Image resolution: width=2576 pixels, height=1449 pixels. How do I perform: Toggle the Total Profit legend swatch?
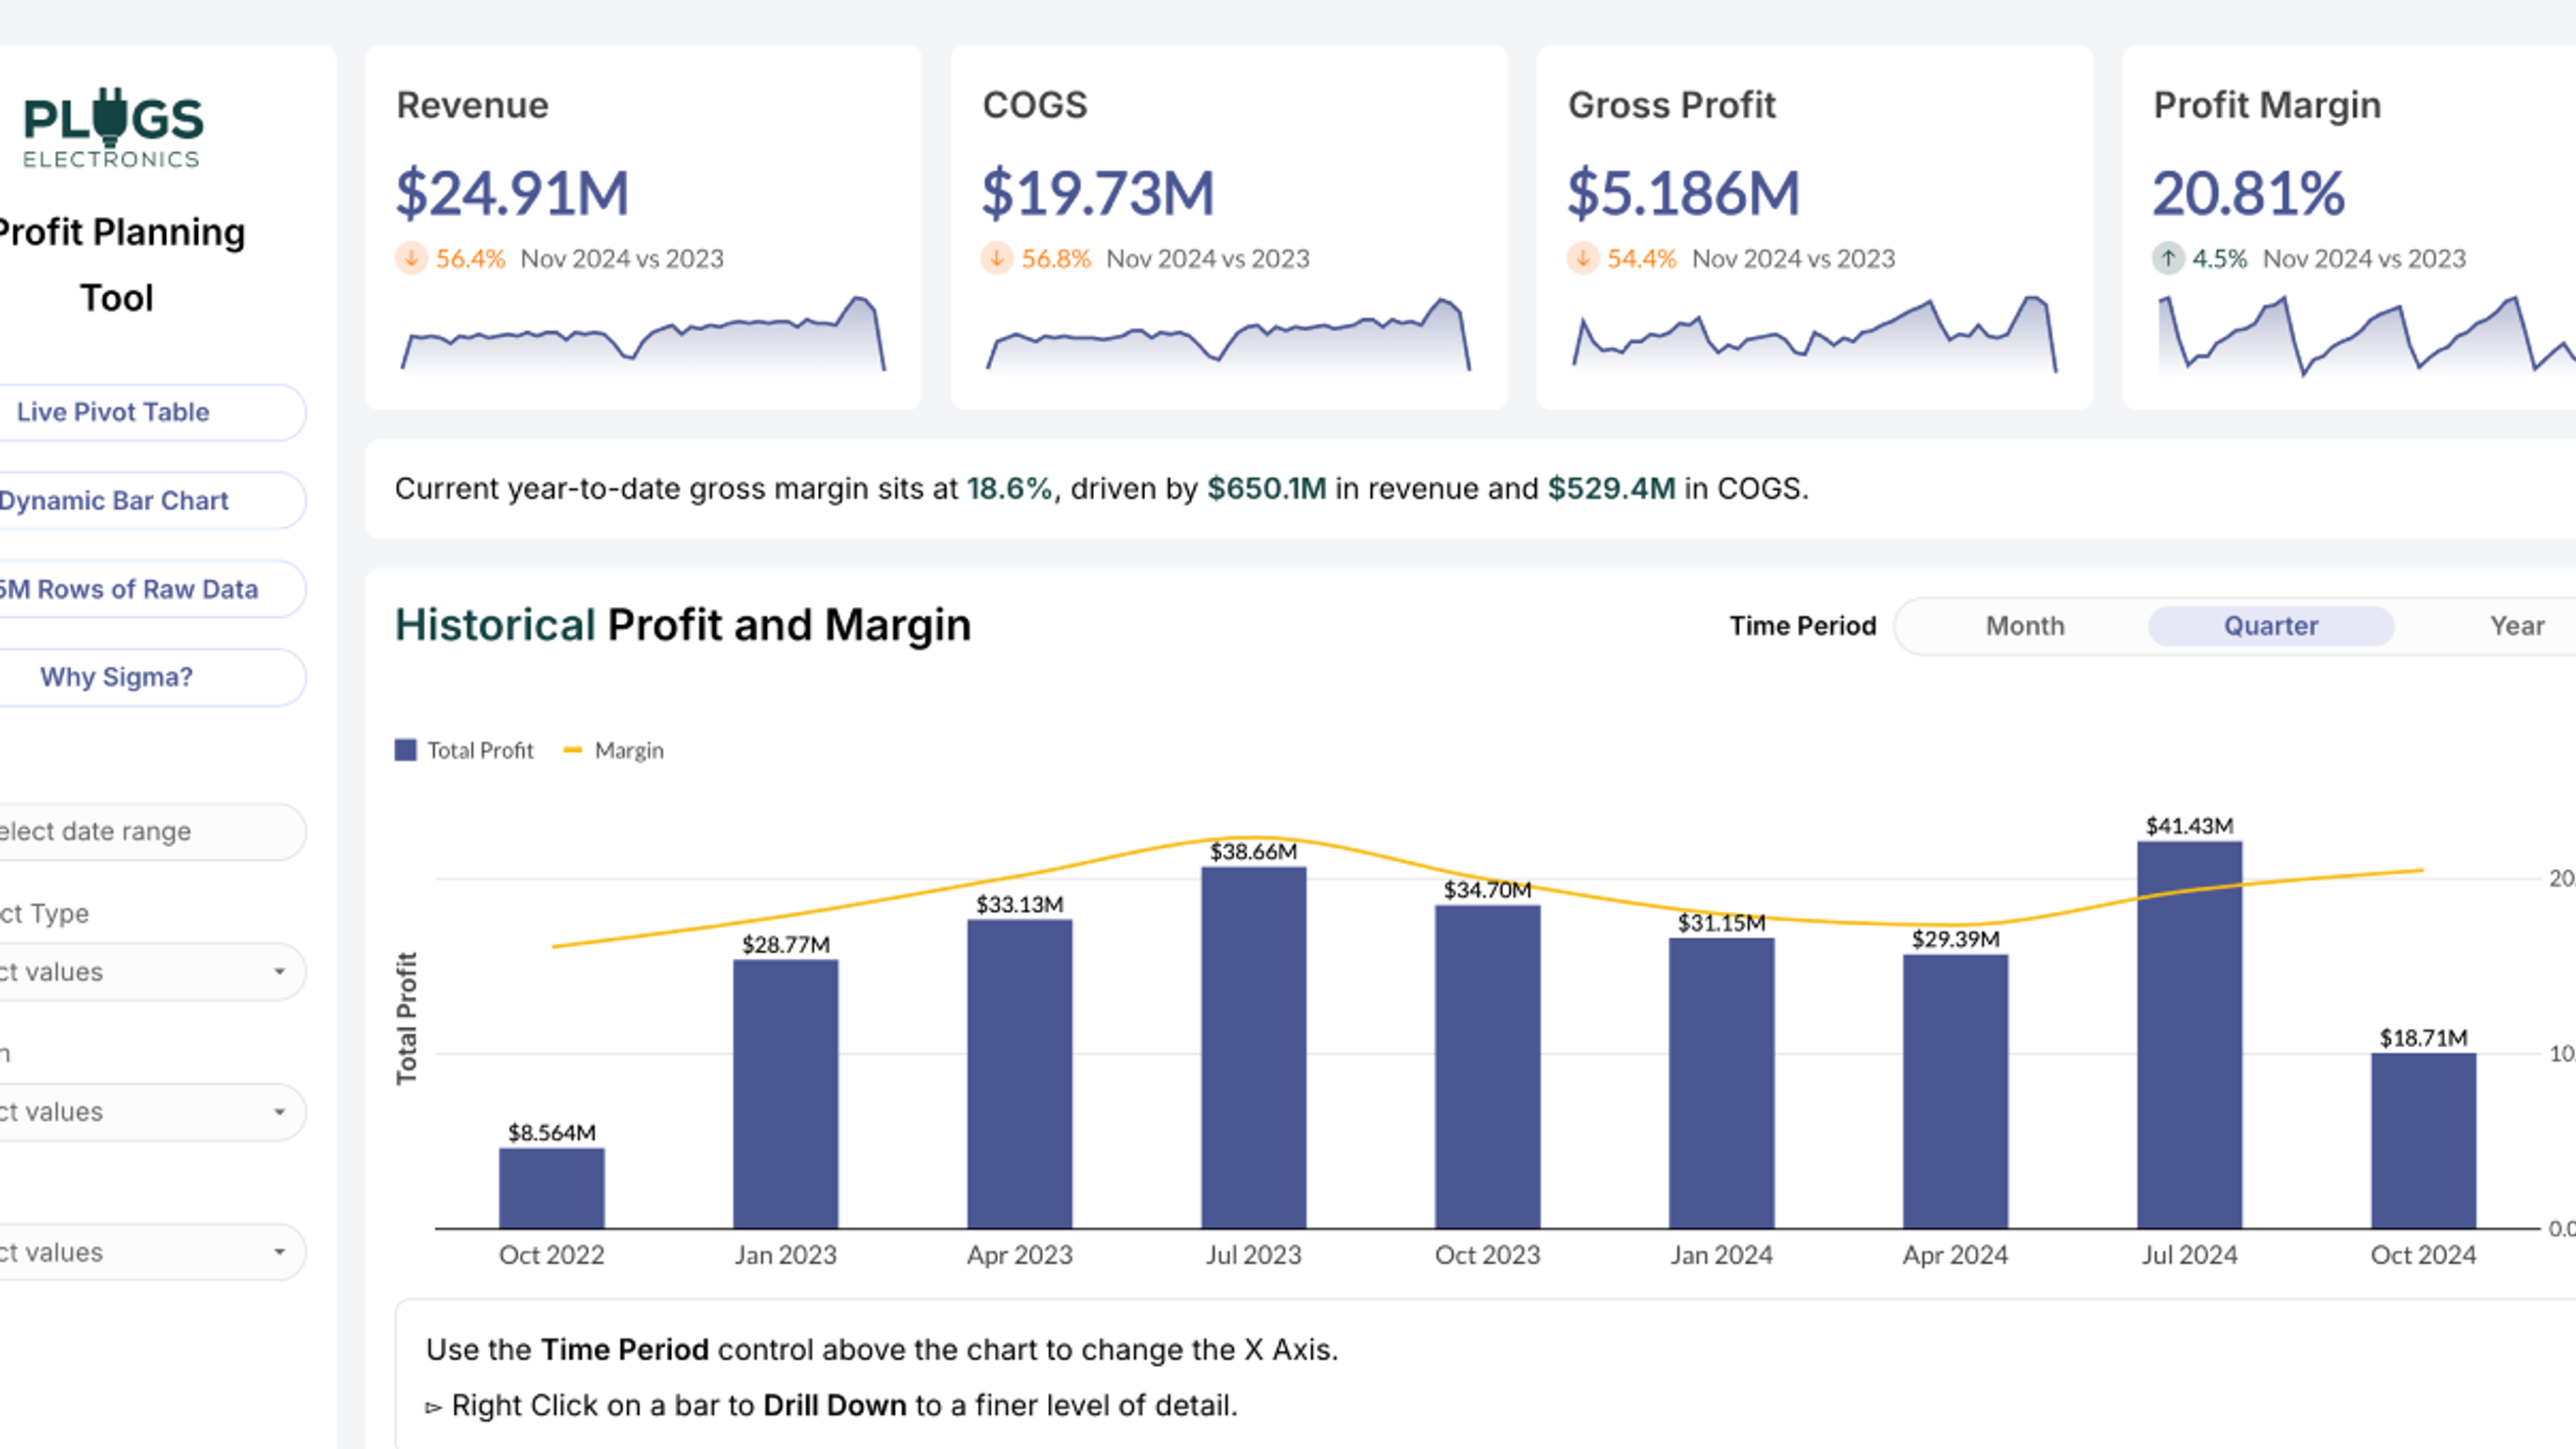tap(405, 750)
